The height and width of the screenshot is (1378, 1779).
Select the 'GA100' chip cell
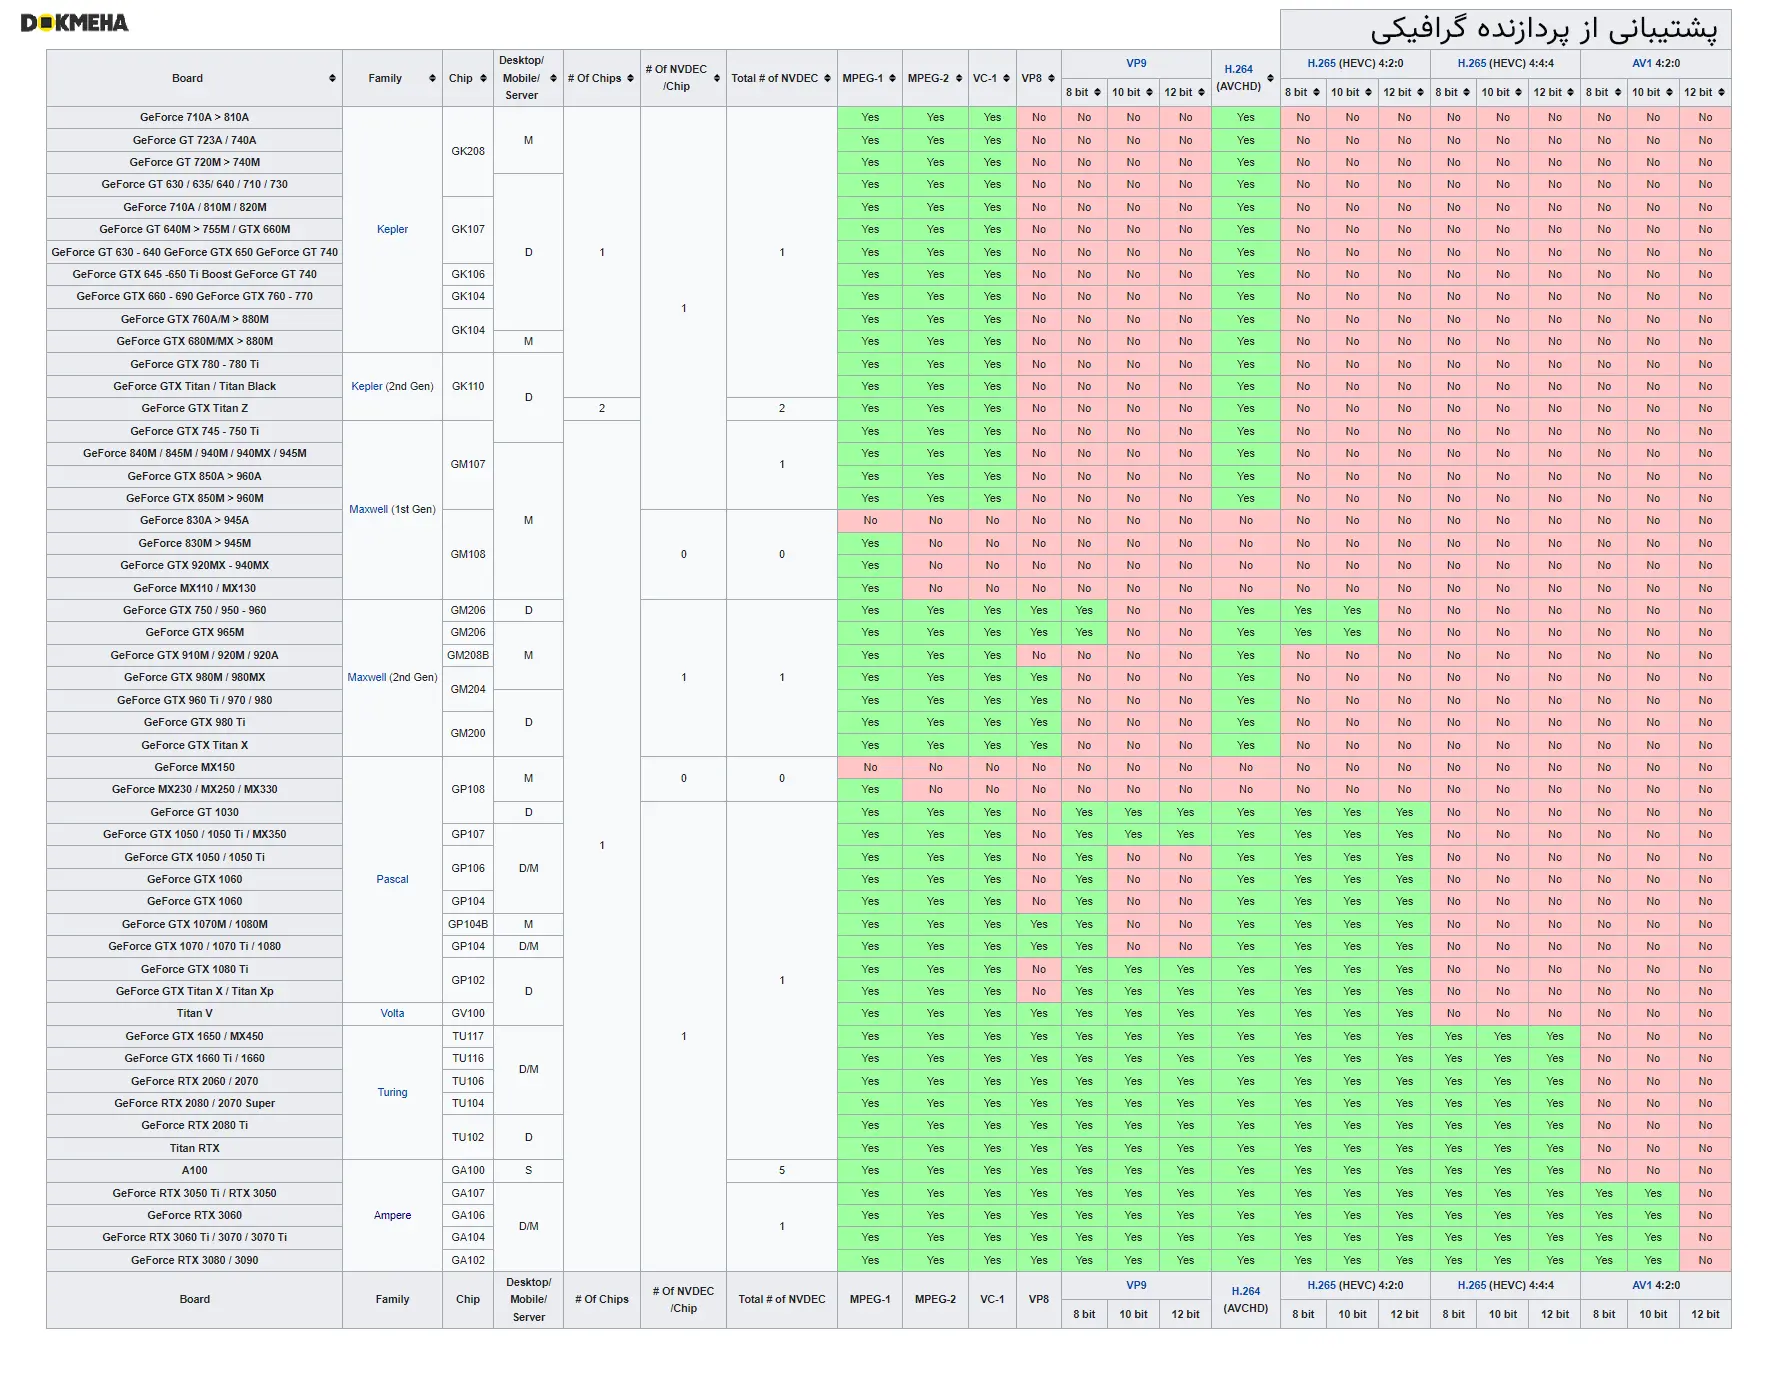[x=468, y=1170]
